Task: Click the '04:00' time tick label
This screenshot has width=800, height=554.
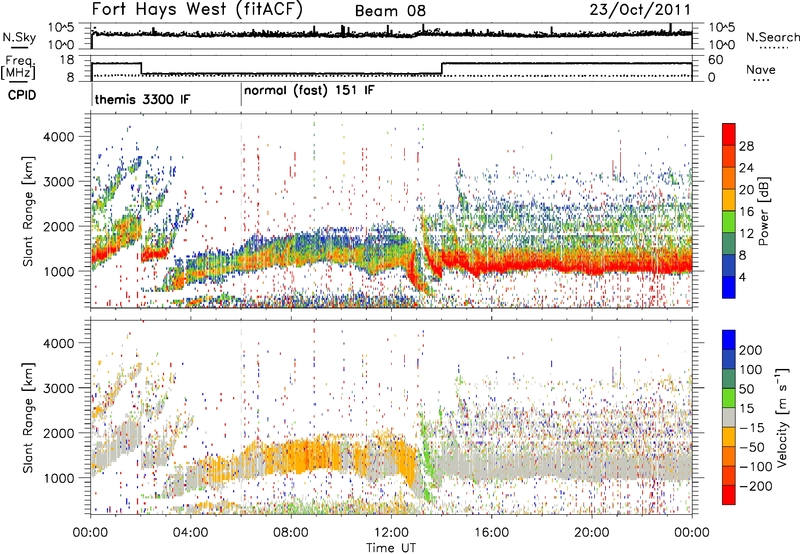Action: point(190,533)
